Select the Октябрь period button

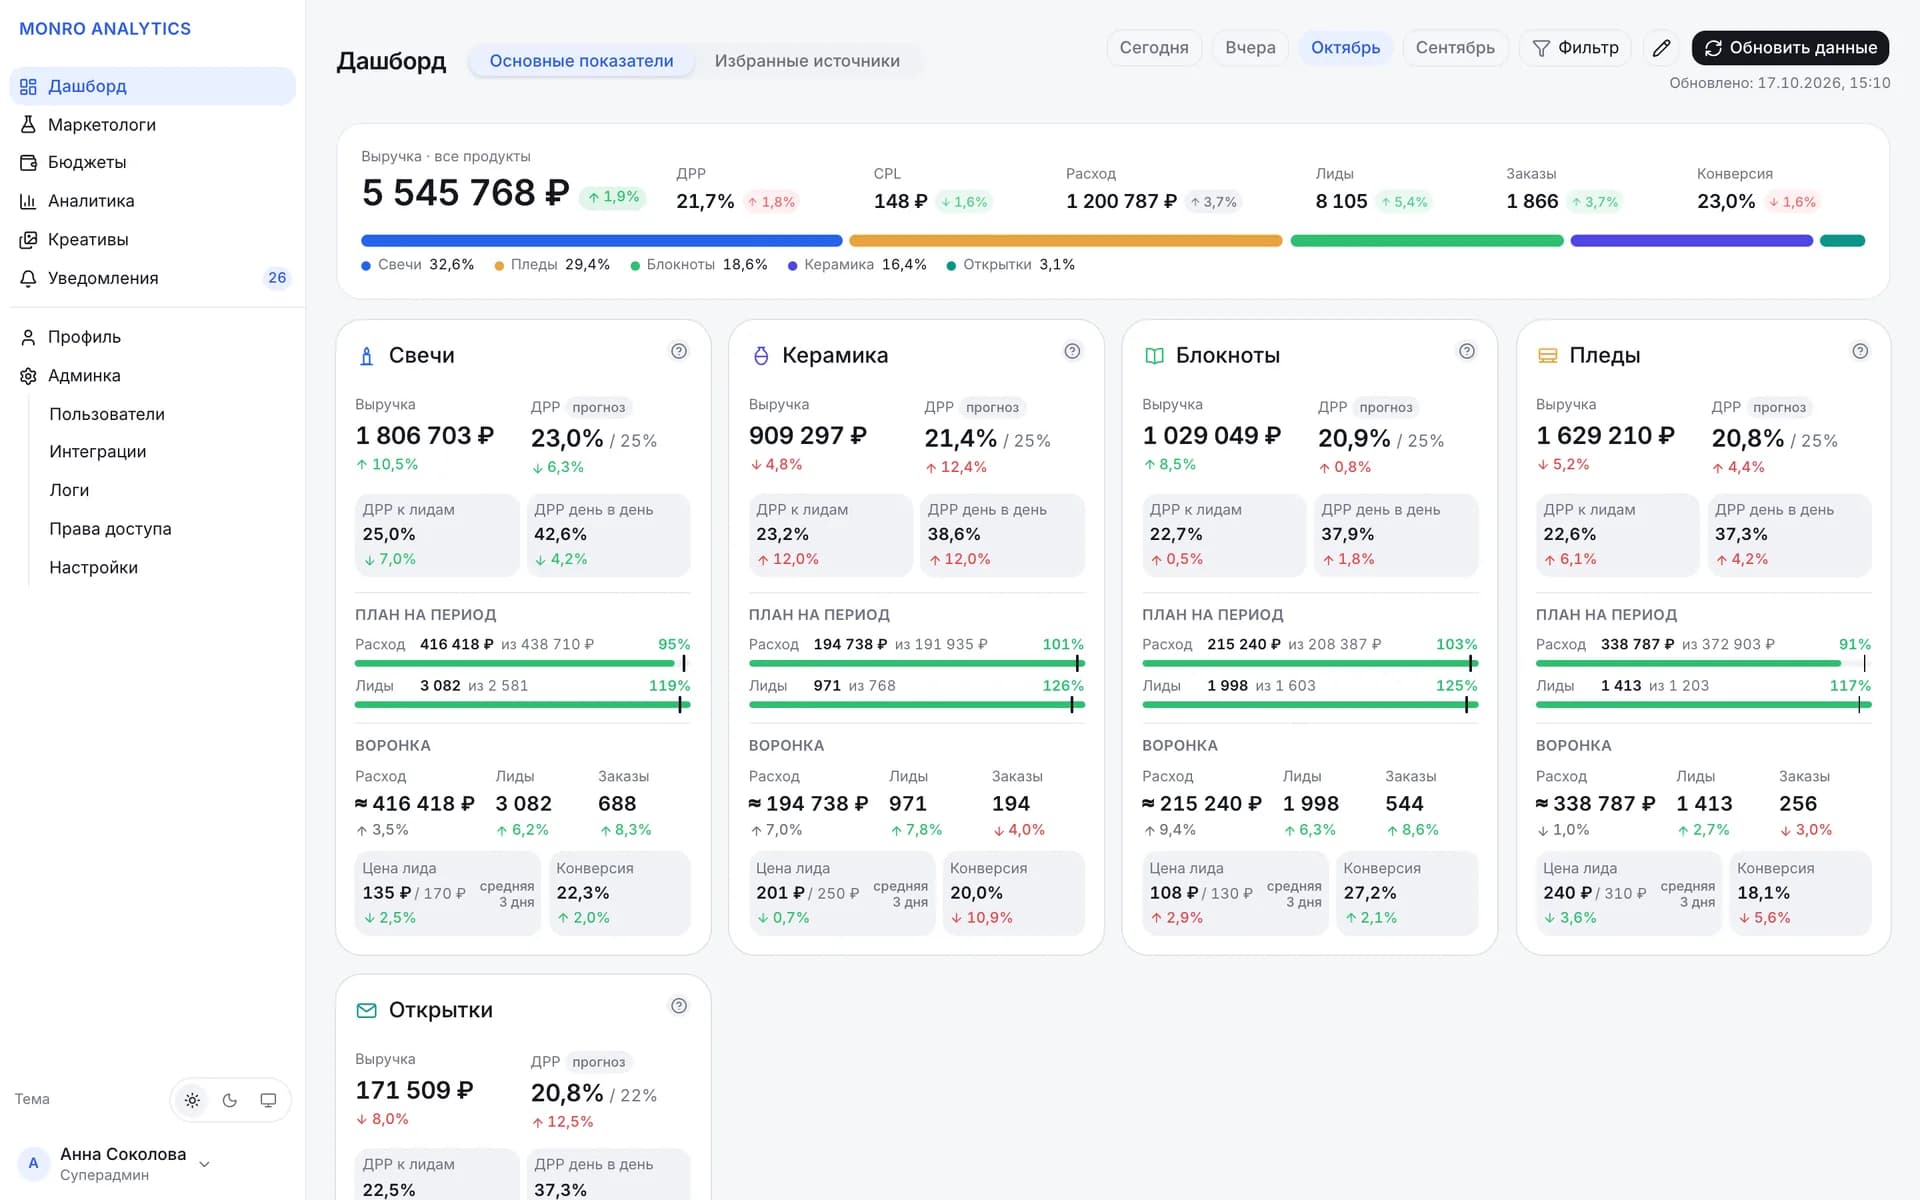(x=1345, y=48)
